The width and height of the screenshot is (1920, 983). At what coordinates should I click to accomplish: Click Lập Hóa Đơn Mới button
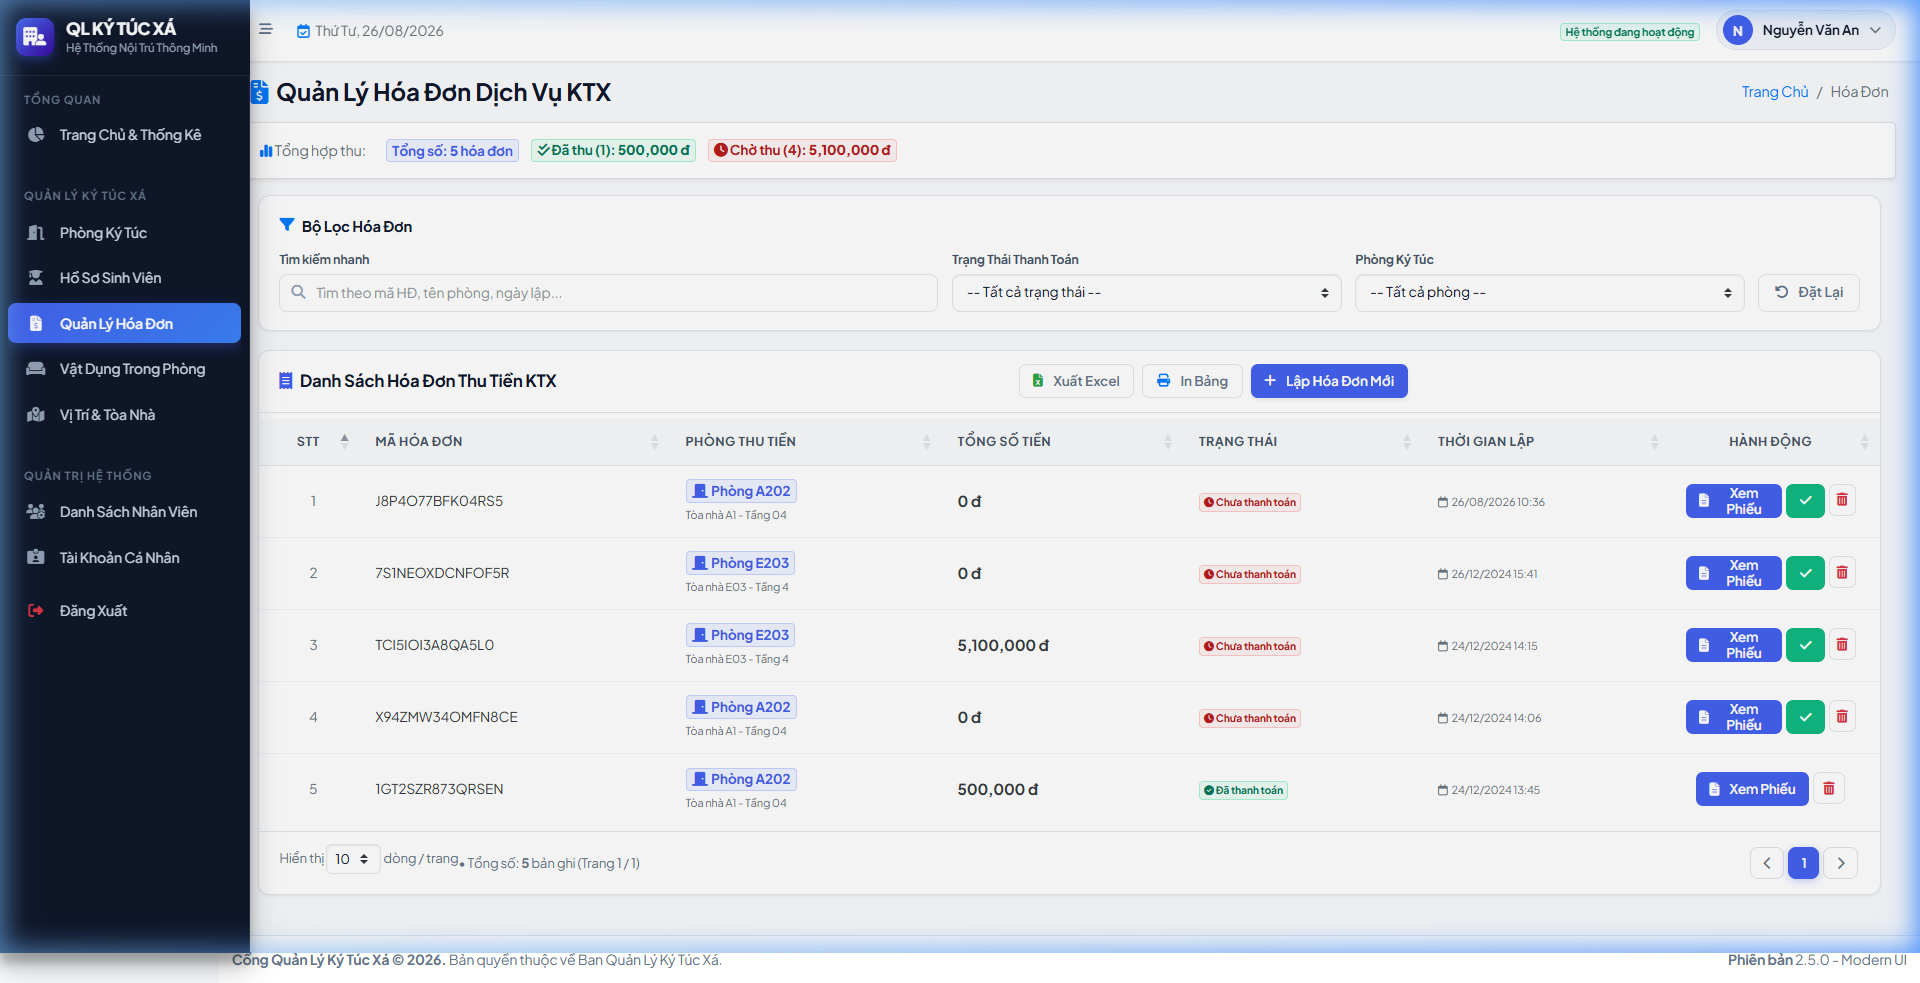[1329, 381]
